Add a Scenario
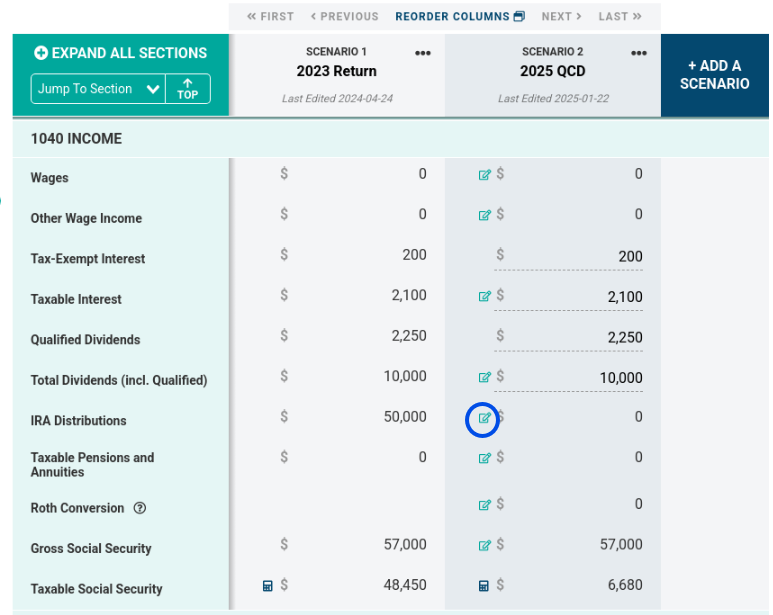The width and height of the screenshot is (773, 615). pos(715,75)
